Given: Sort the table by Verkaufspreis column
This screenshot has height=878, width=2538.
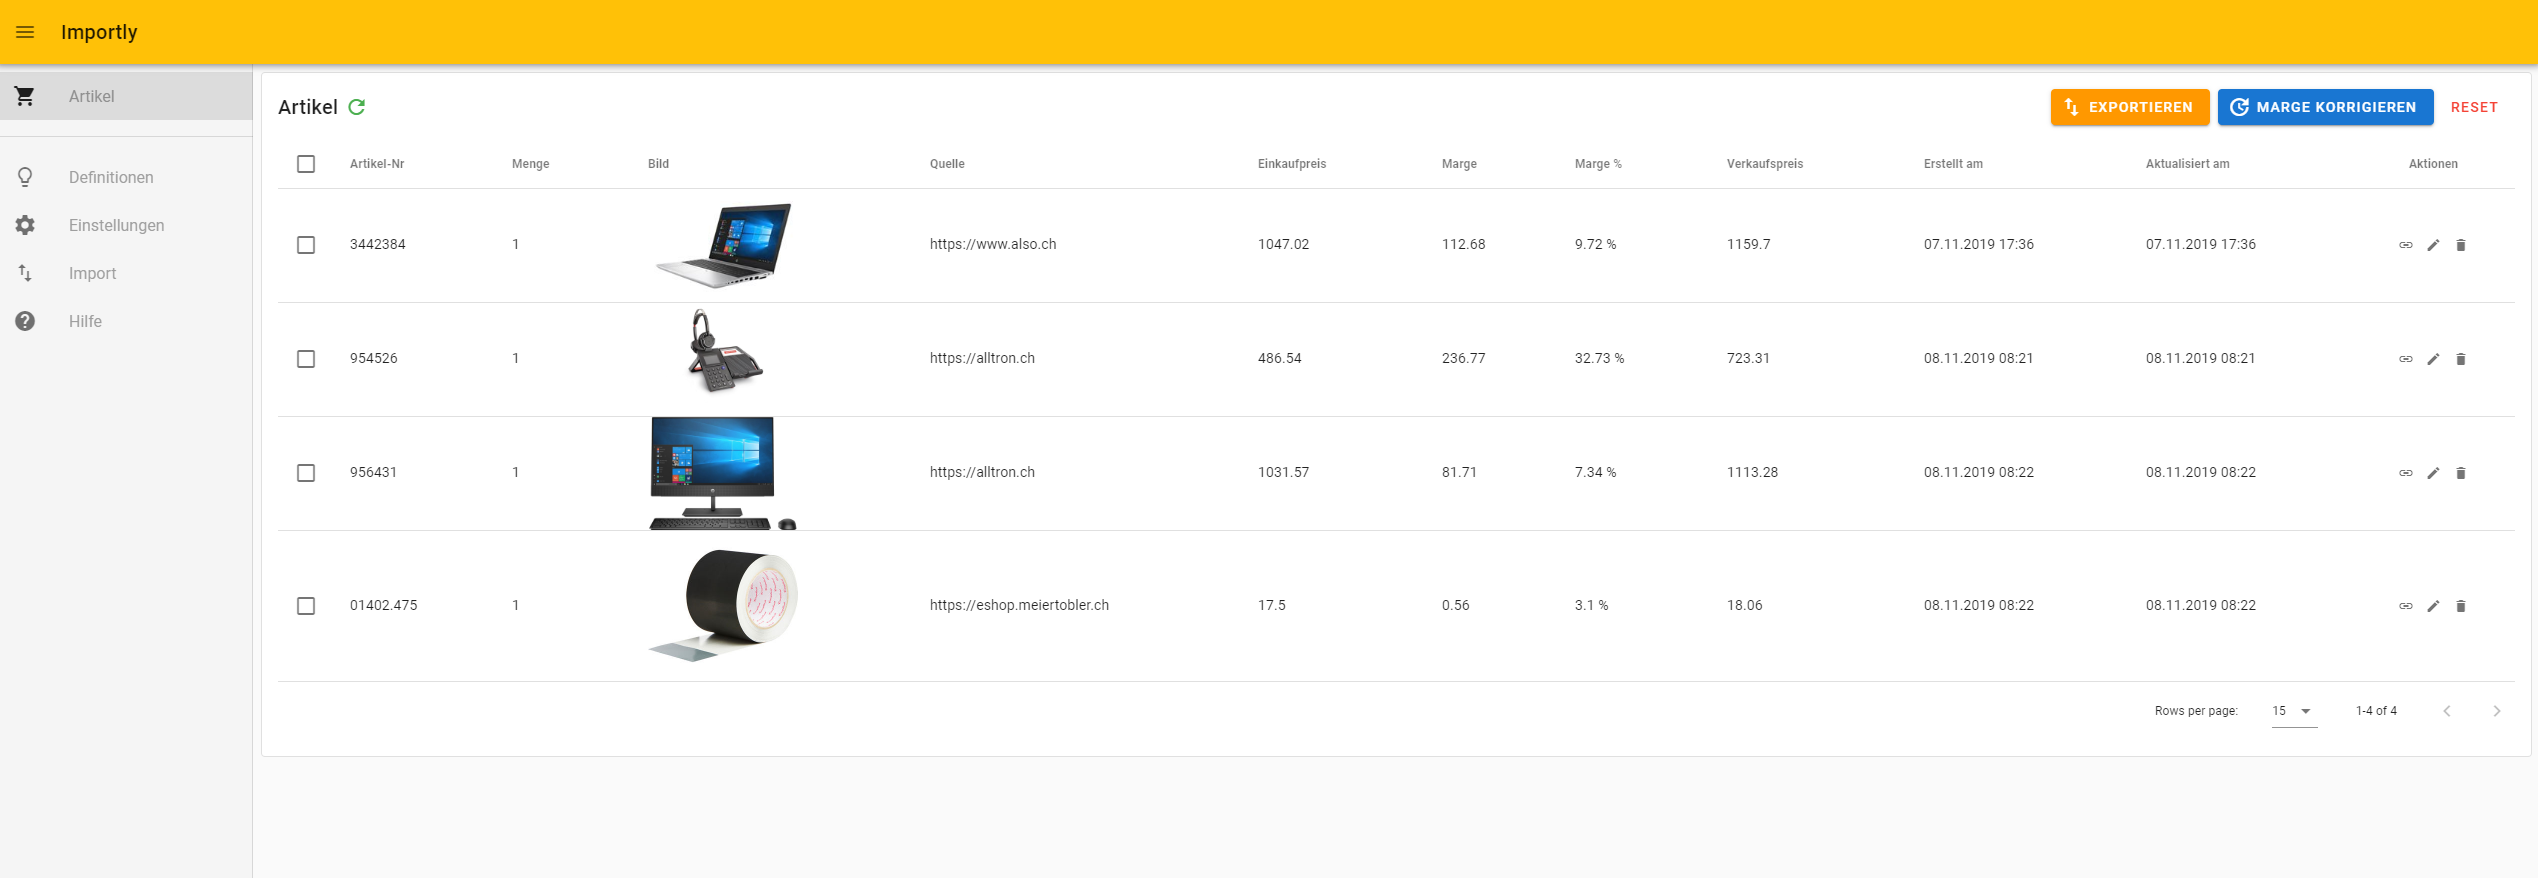Looking at the screenshot, I should (x=1764, y=164).
